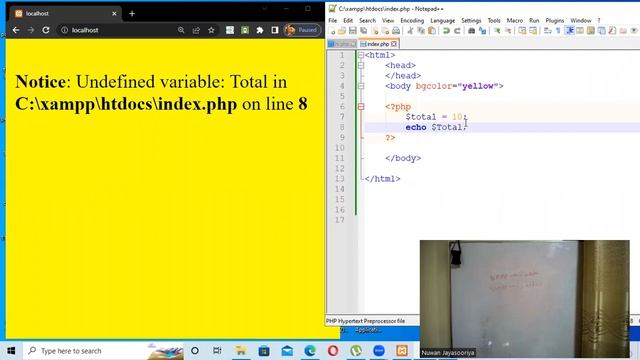
Task: Collapse the body tag fold marker
Action: [361, 86]
